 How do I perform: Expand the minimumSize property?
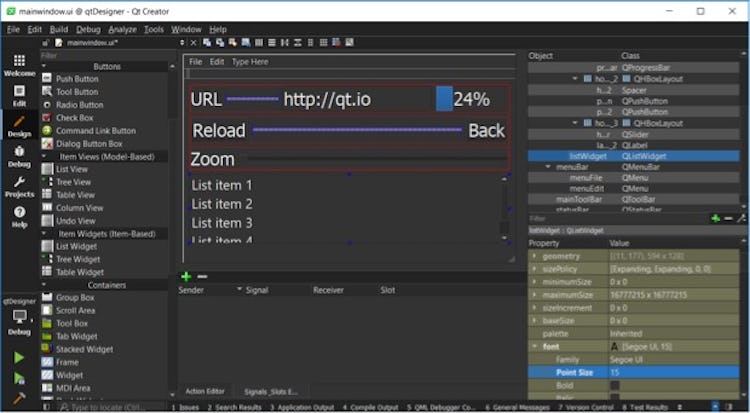point(534,282)
